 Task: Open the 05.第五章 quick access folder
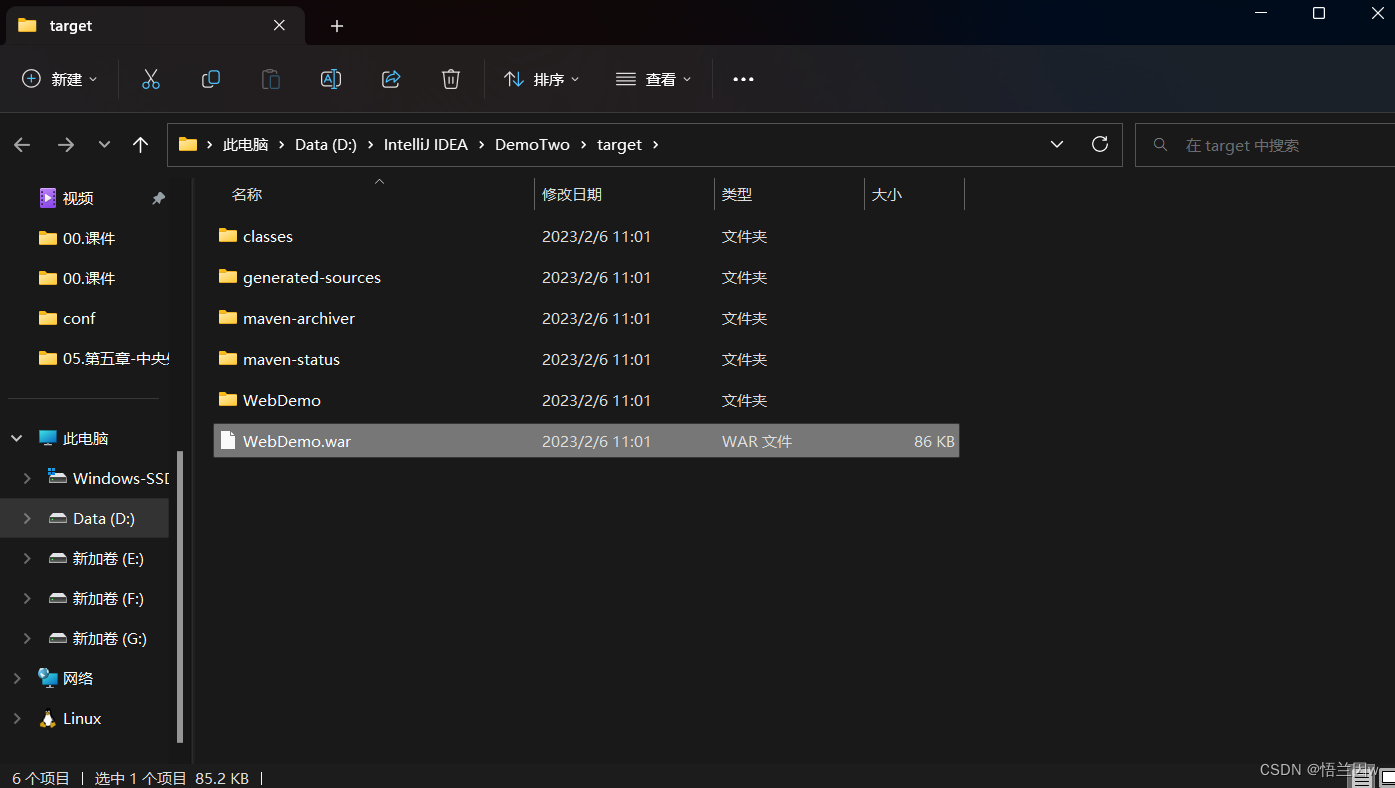pyautogui.click(x=103, y=358)
